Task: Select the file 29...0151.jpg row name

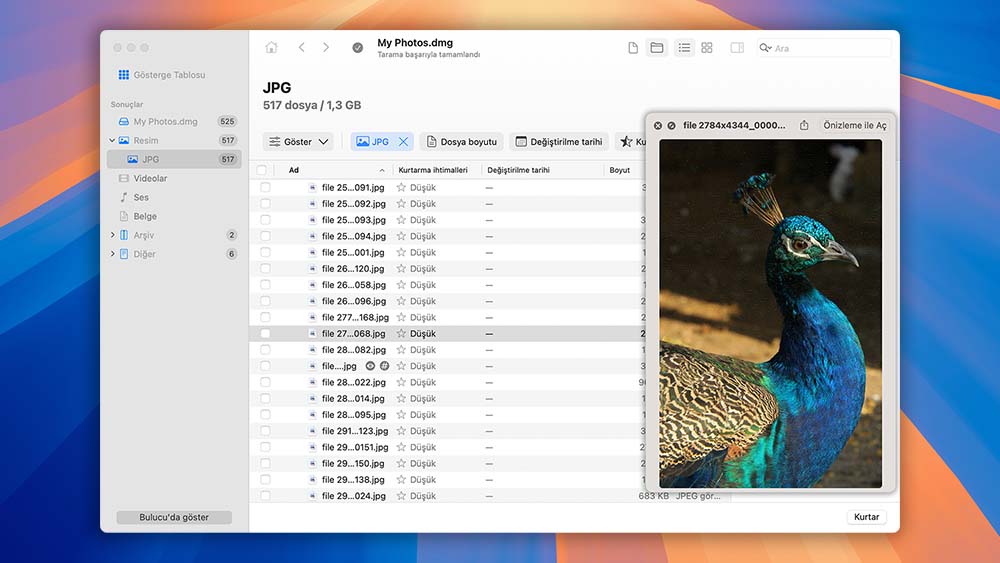Action: (355, 448)
